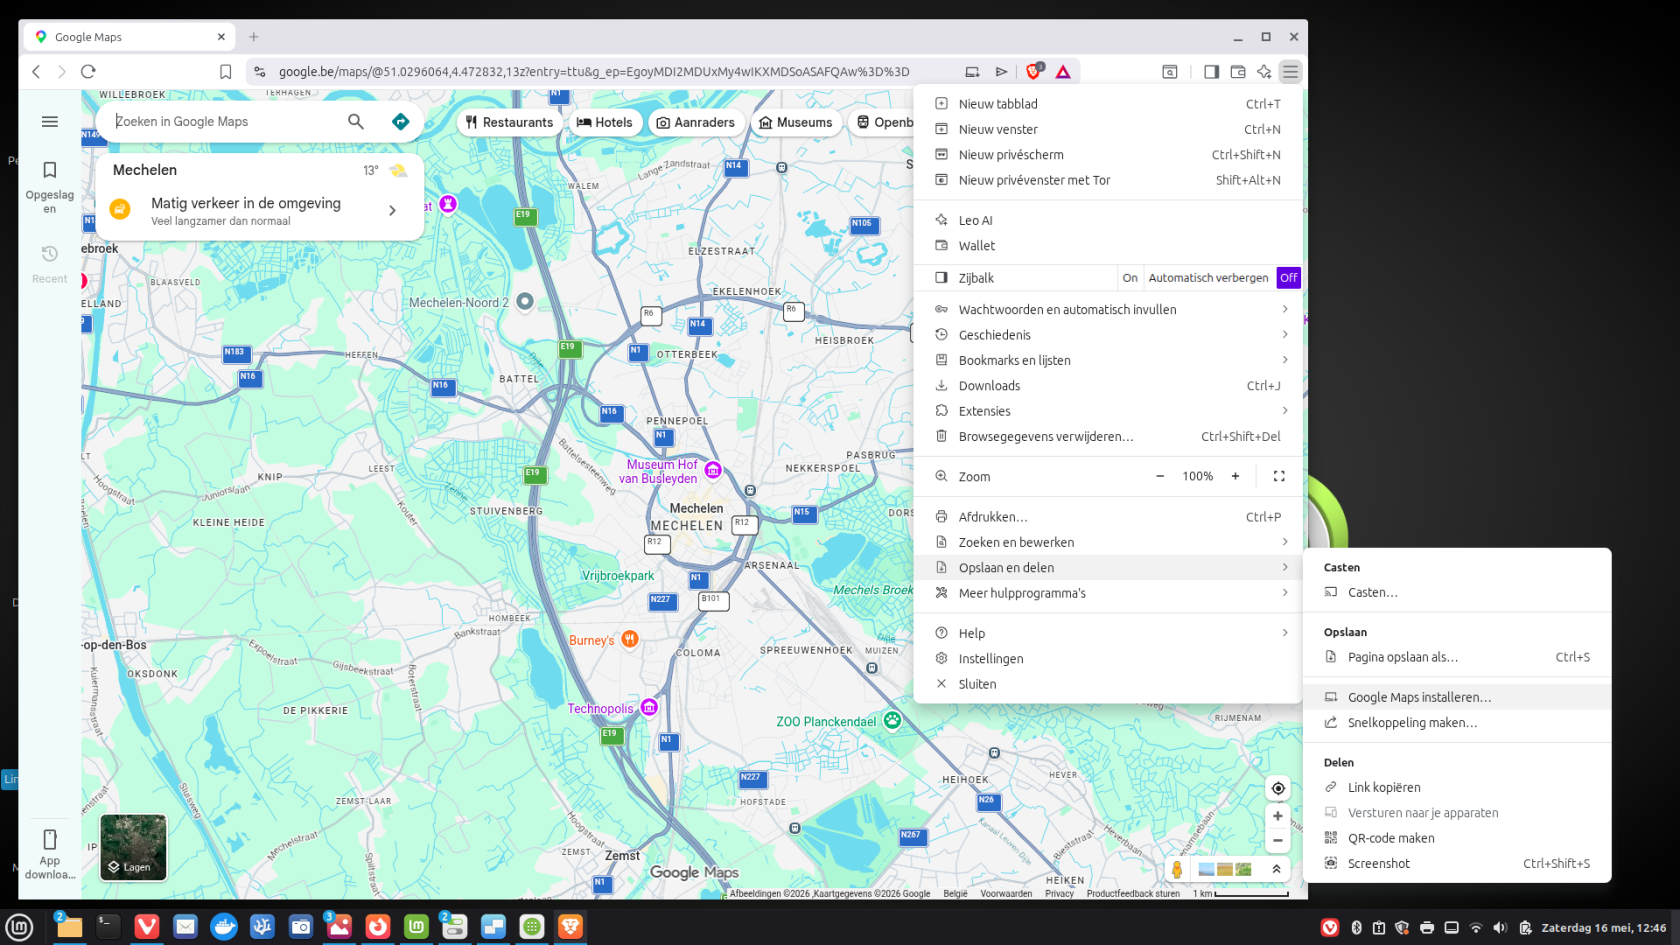
Task: Expand the Help submenu
Action: [x=1108, y=633]
